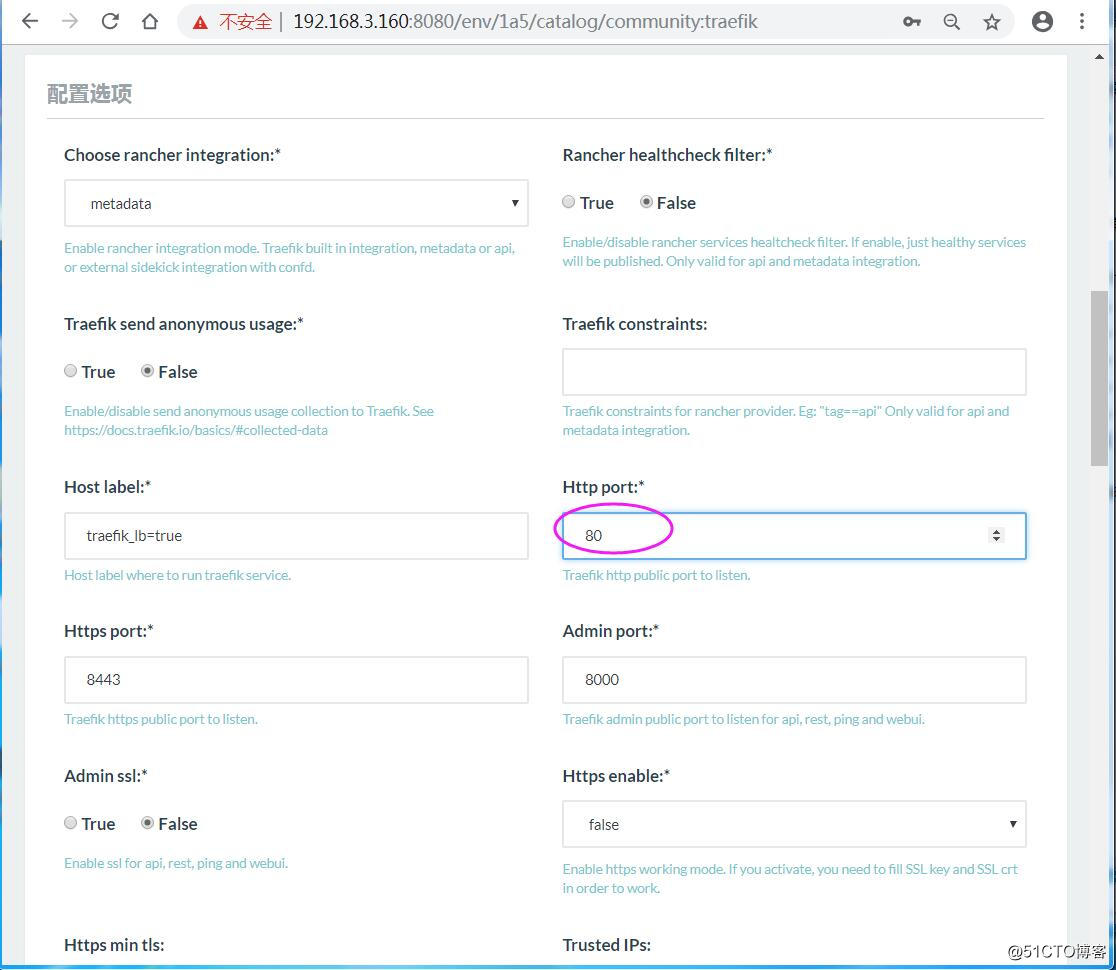Screen dimensions: 1116x970
Task: Reload the page with the refresh icon
Action: (x=110, y=21)
